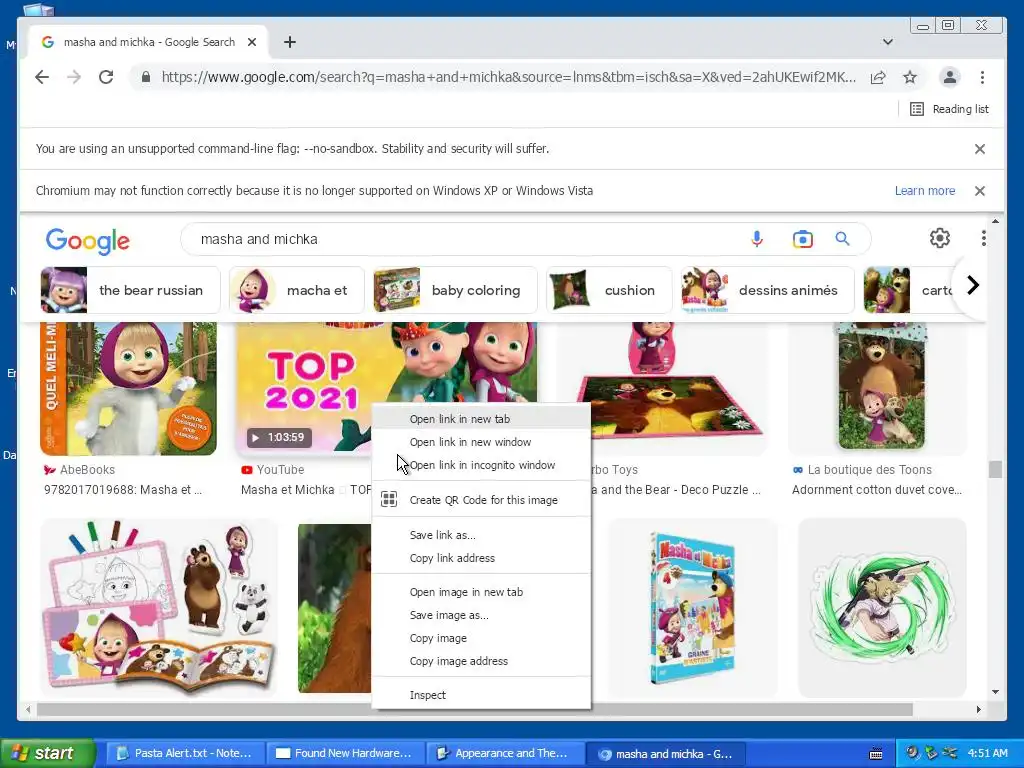Viewport: 1024px width, 768px height.
Task: Select the 'baby coloring' filter chip
Action: [455, 290]
